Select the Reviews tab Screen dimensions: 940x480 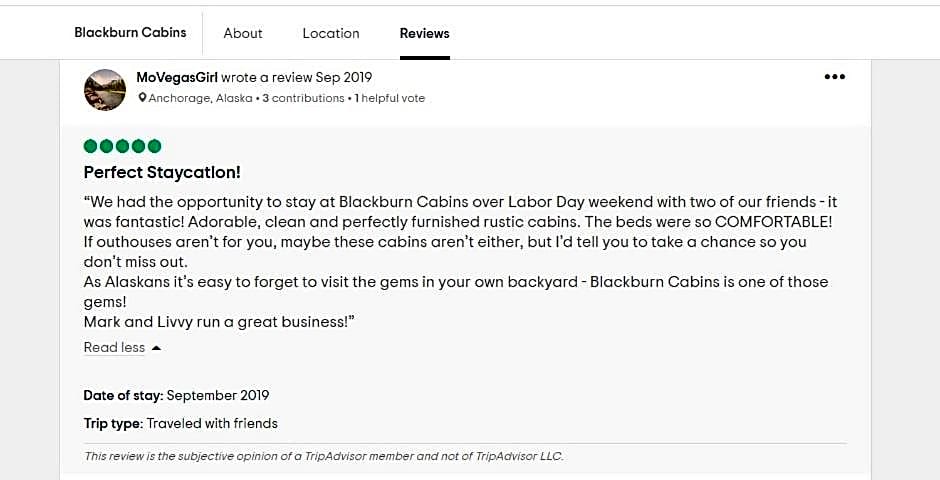point(425,33)
